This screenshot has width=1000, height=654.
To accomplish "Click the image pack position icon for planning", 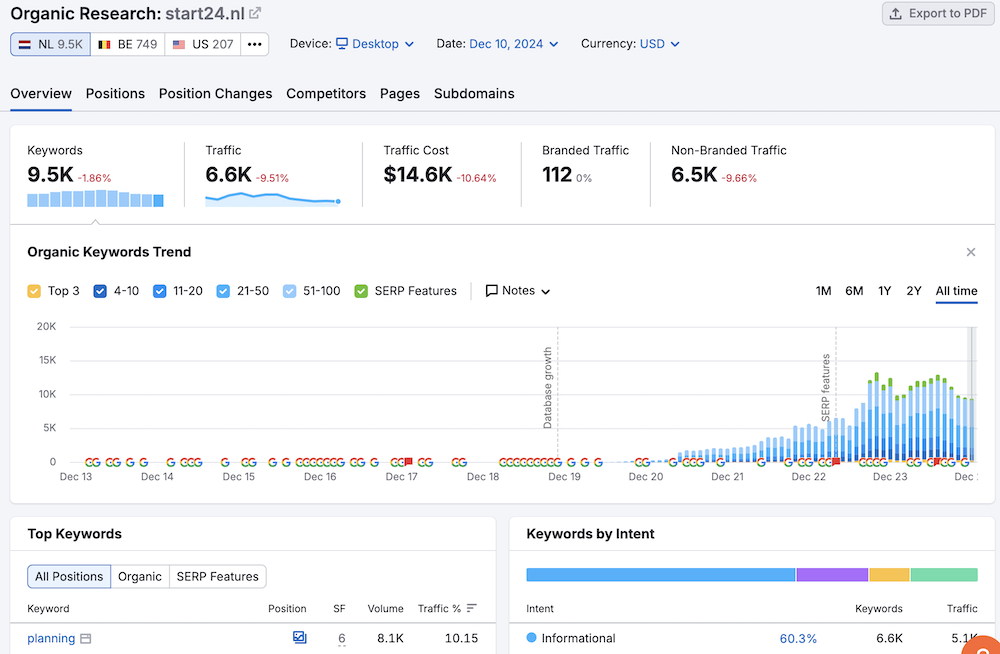I will (x=299, y=637).
